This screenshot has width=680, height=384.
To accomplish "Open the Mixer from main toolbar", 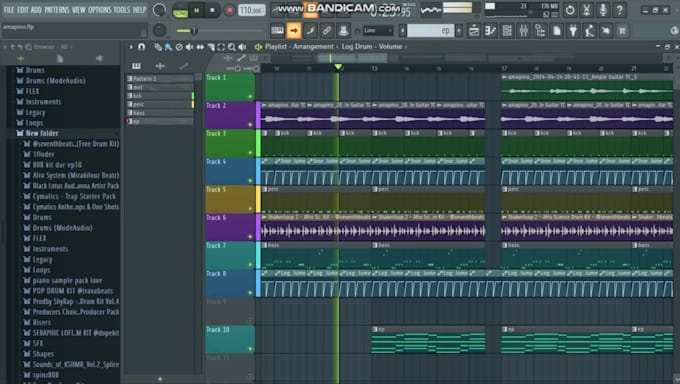I will click(x=523, y=31).
